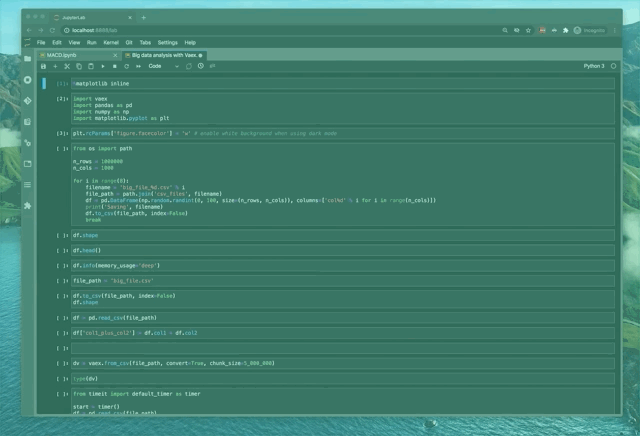
Task: Switch to the MACD.ipynb tab
Action: pyautogui.click(x=63, y=55)
